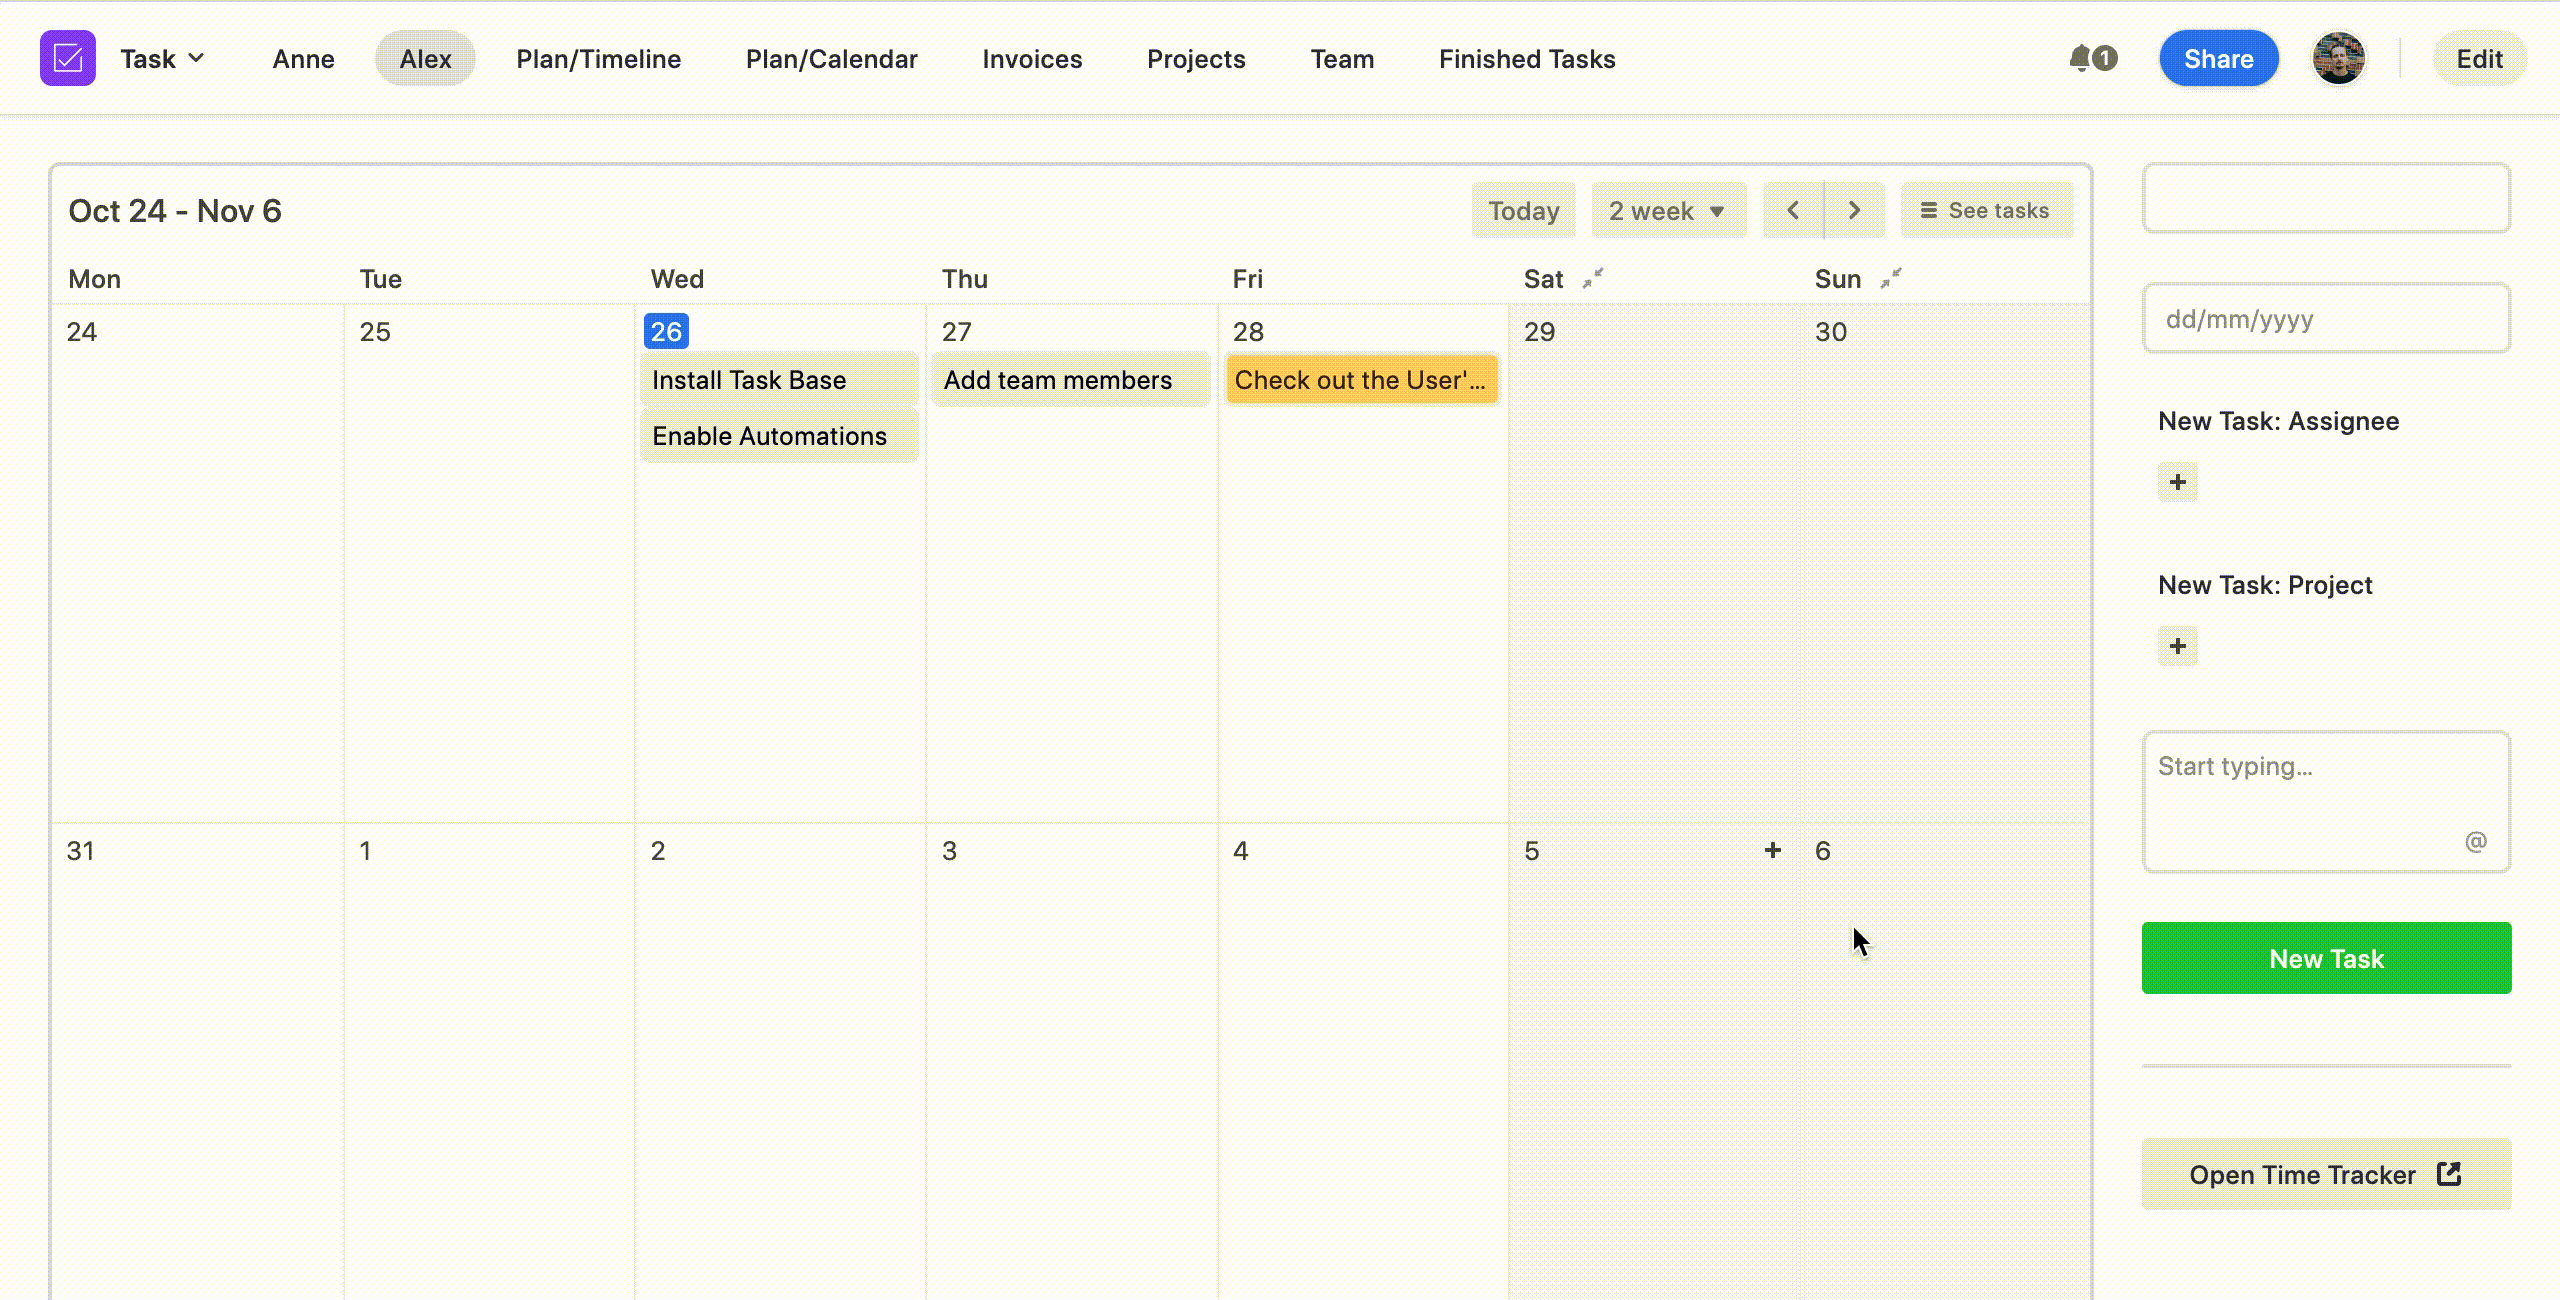
Task: Switch to the Anne tab
Action: point(303,59)
